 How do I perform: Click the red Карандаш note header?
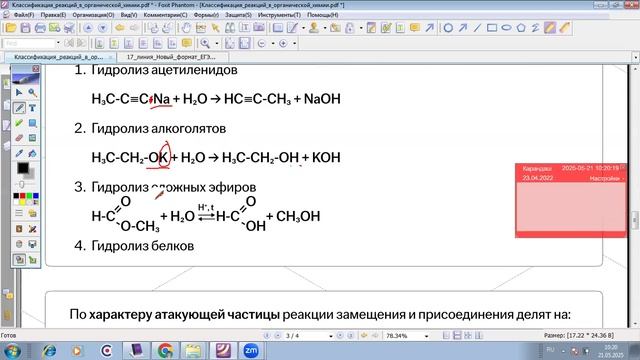pos(571,173)
